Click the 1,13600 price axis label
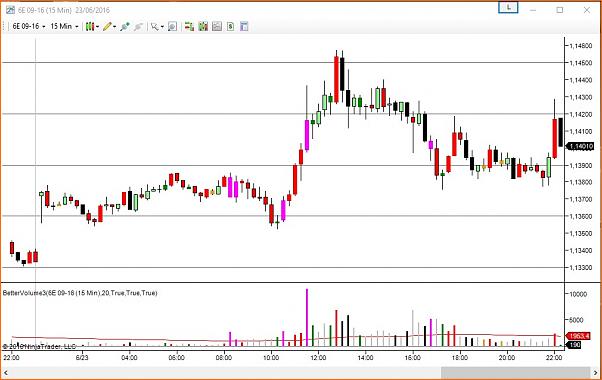602x380 pixels. pyautogui.click(x=580, y=216)
